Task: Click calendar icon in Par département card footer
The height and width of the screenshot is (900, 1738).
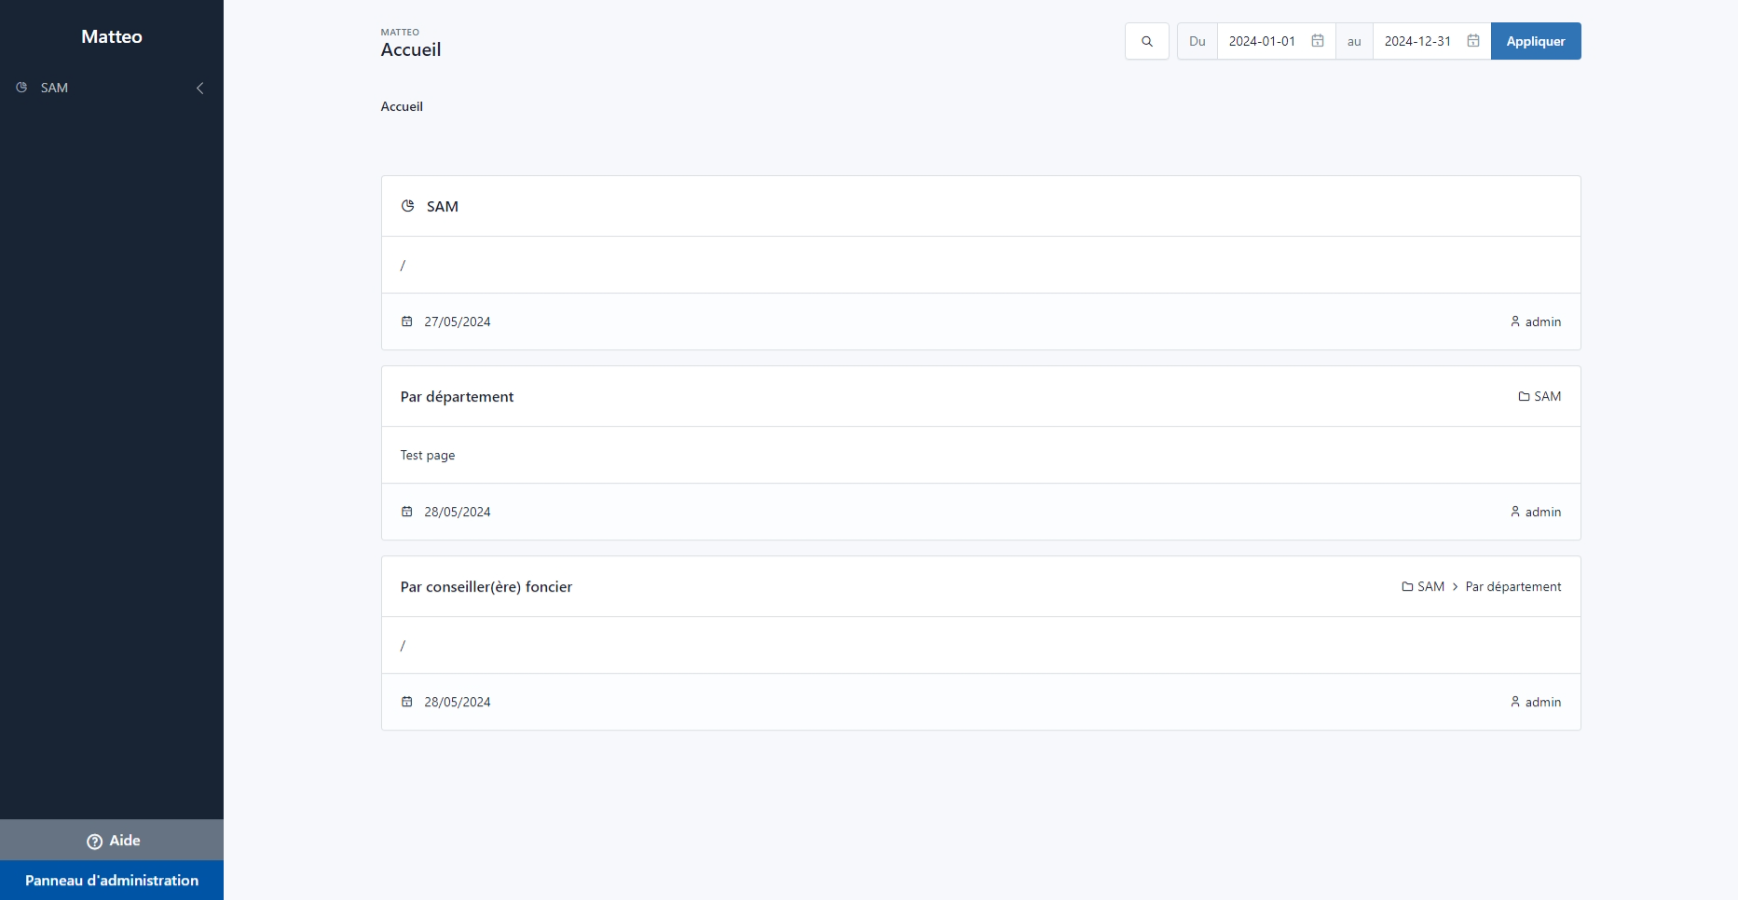Action: click(407, 512)
